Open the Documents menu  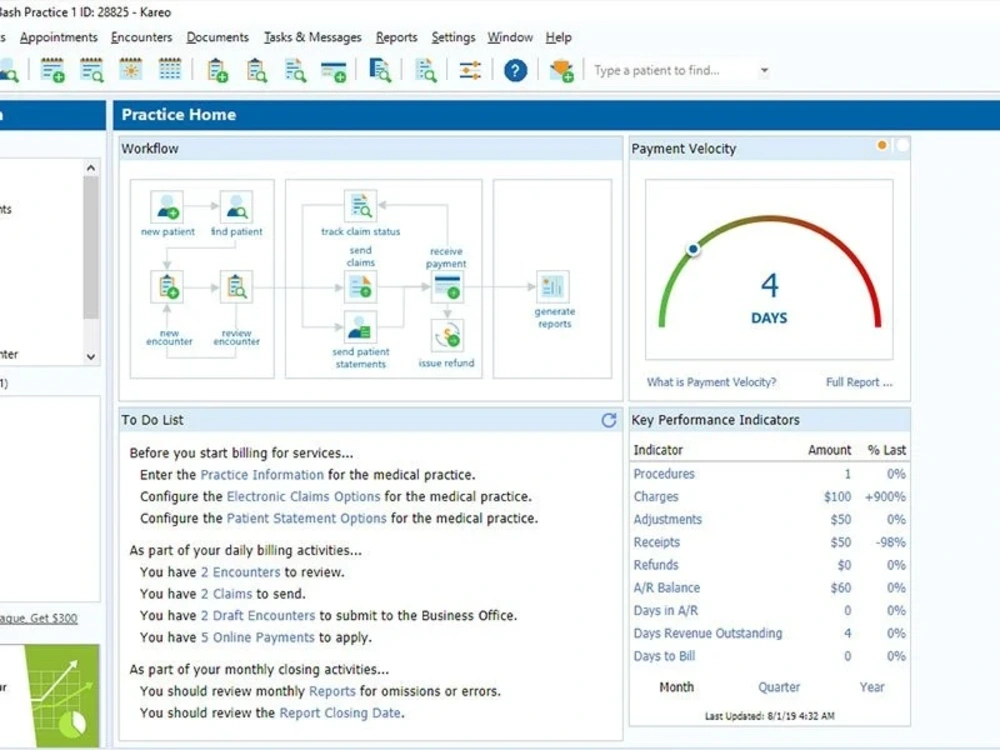217,38
